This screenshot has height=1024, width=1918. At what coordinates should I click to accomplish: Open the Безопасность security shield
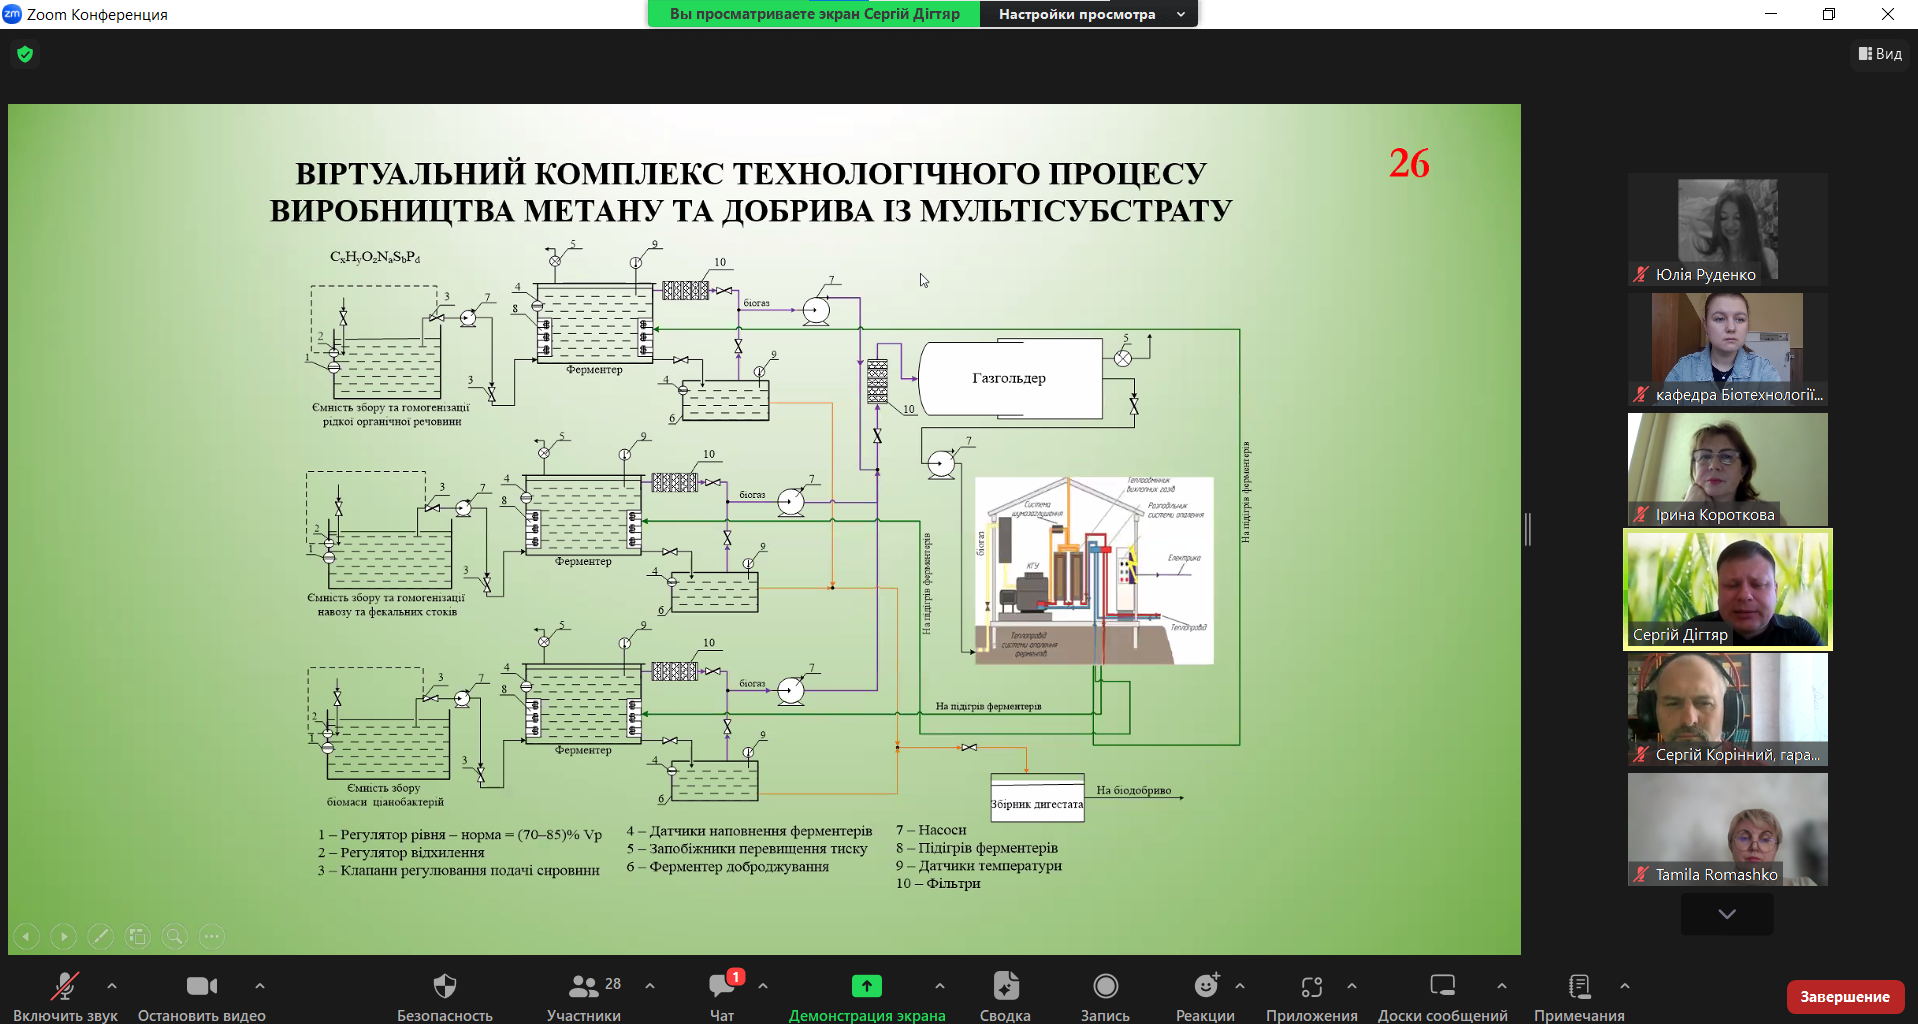(445, 996)
